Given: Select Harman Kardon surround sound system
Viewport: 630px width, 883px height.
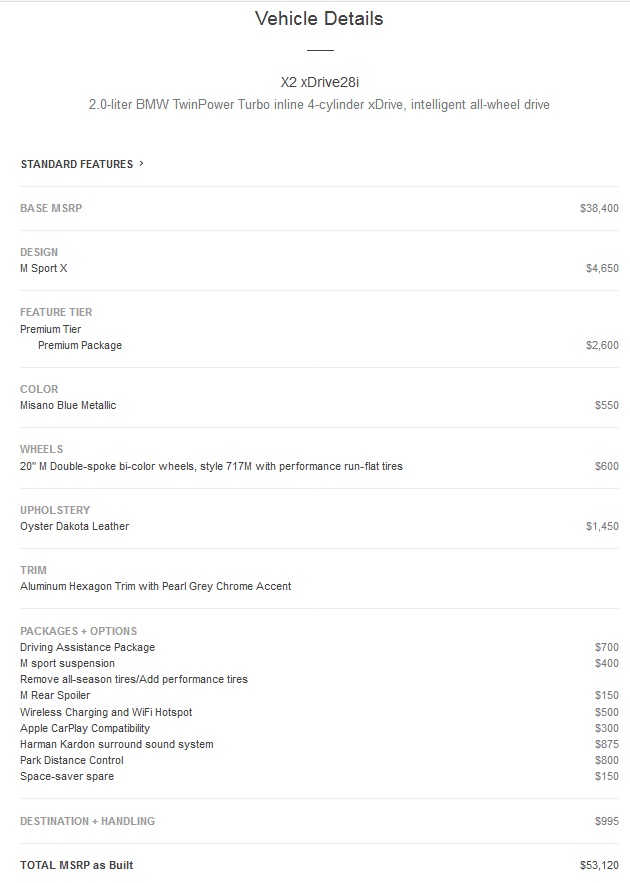Looking at the screenshot, I should (x=117, y=744).
